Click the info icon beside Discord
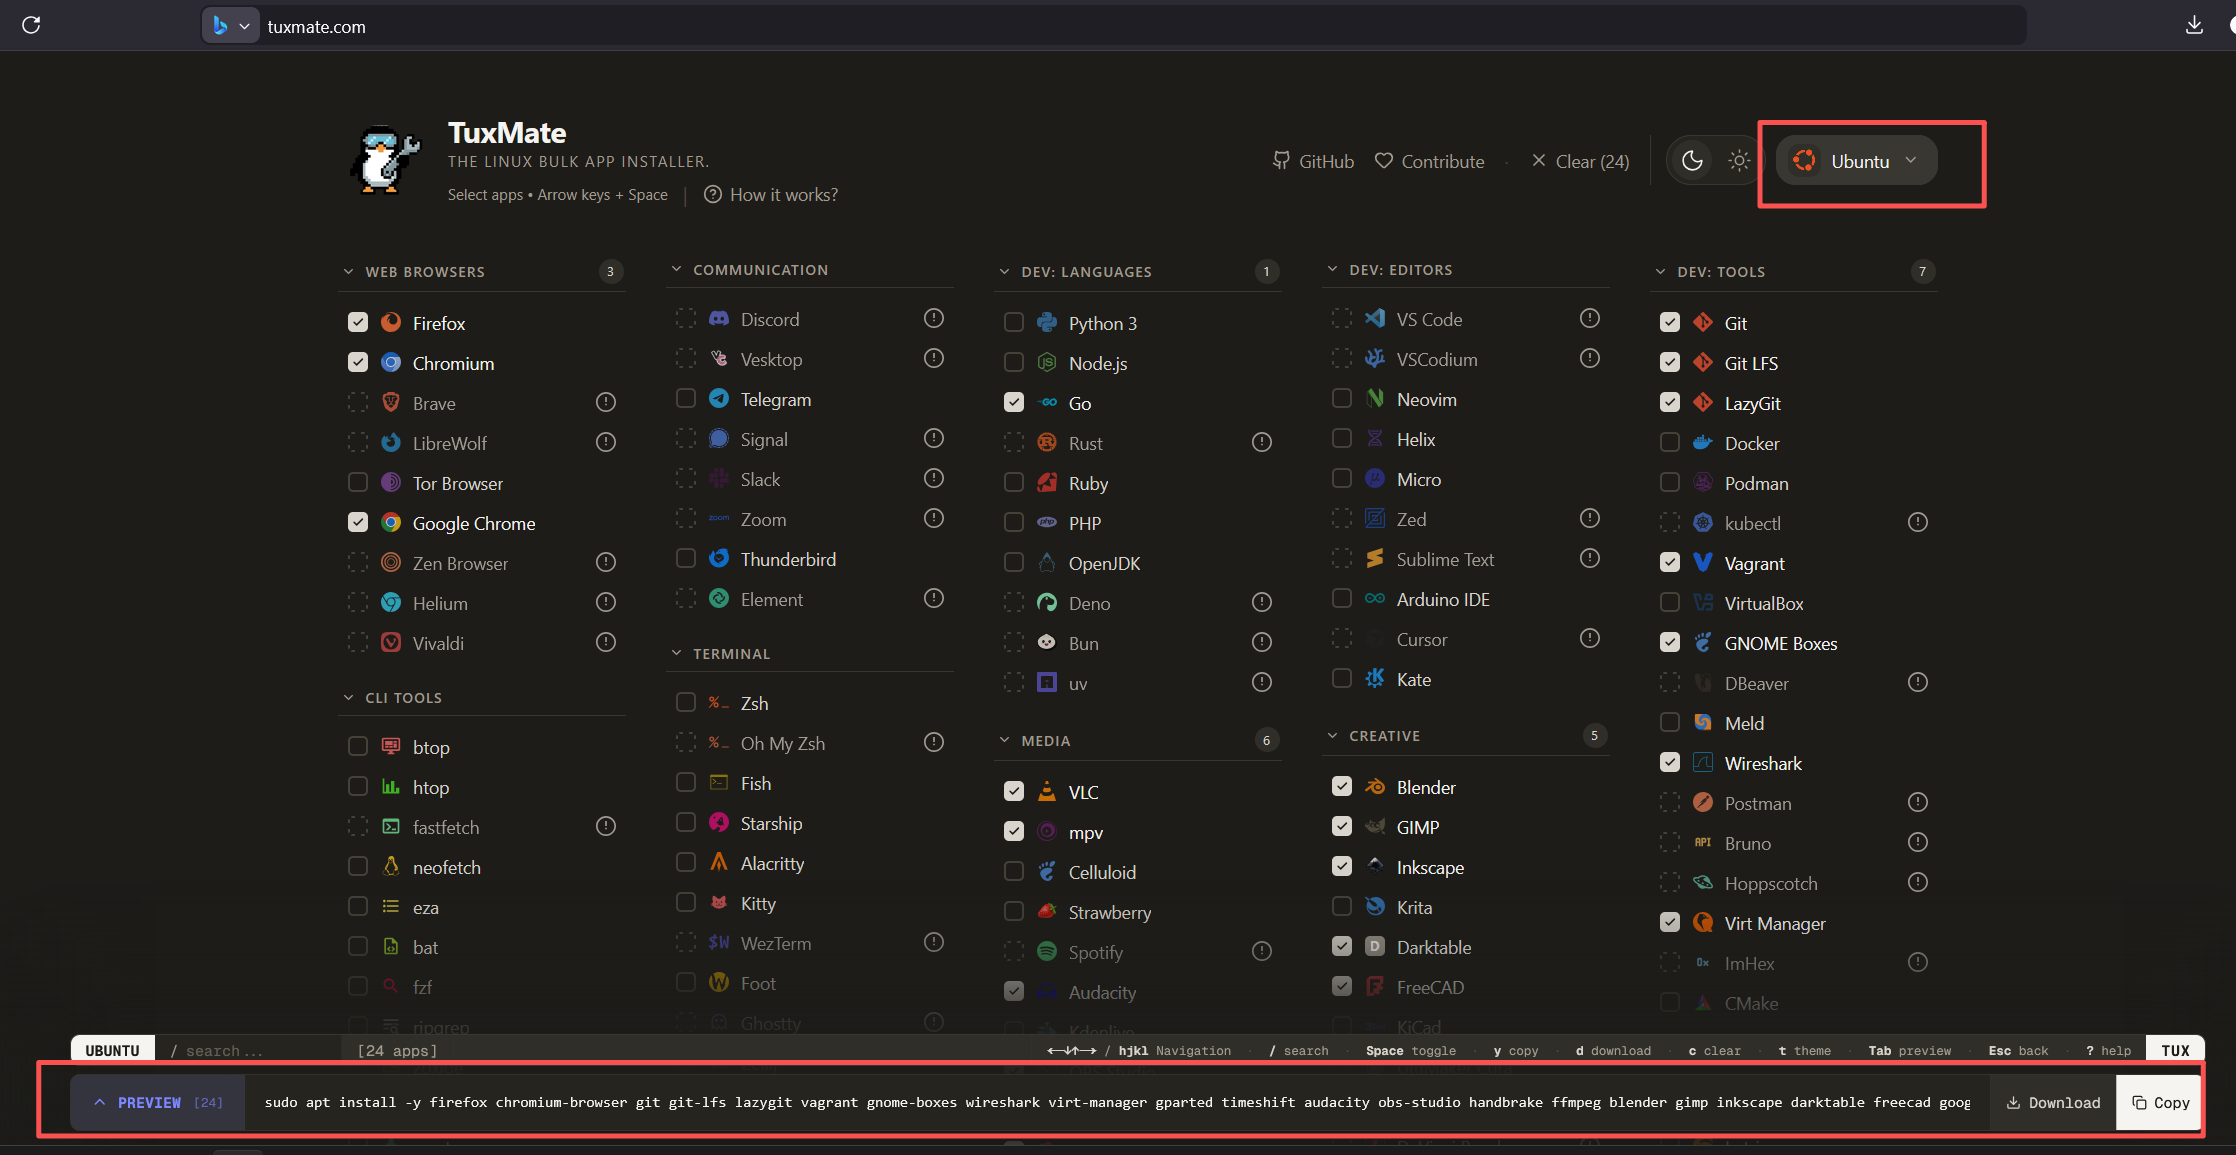 point(934,318)
